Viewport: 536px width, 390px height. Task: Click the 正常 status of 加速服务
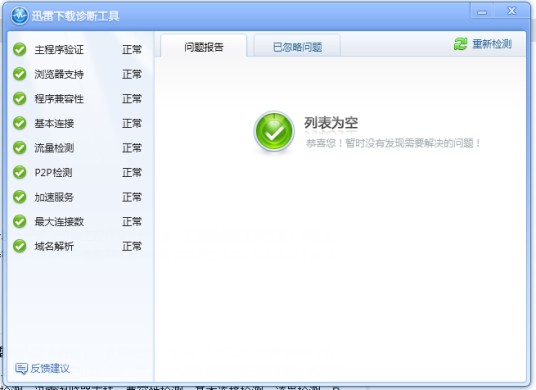(132, 198)
